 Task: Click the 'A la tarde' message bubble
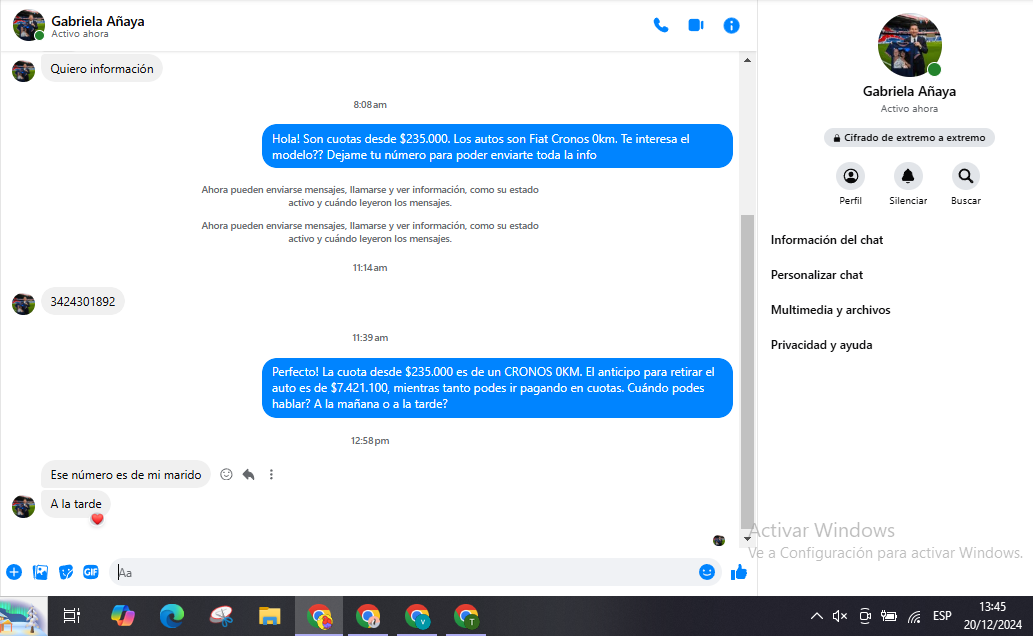tap(76, 504)
